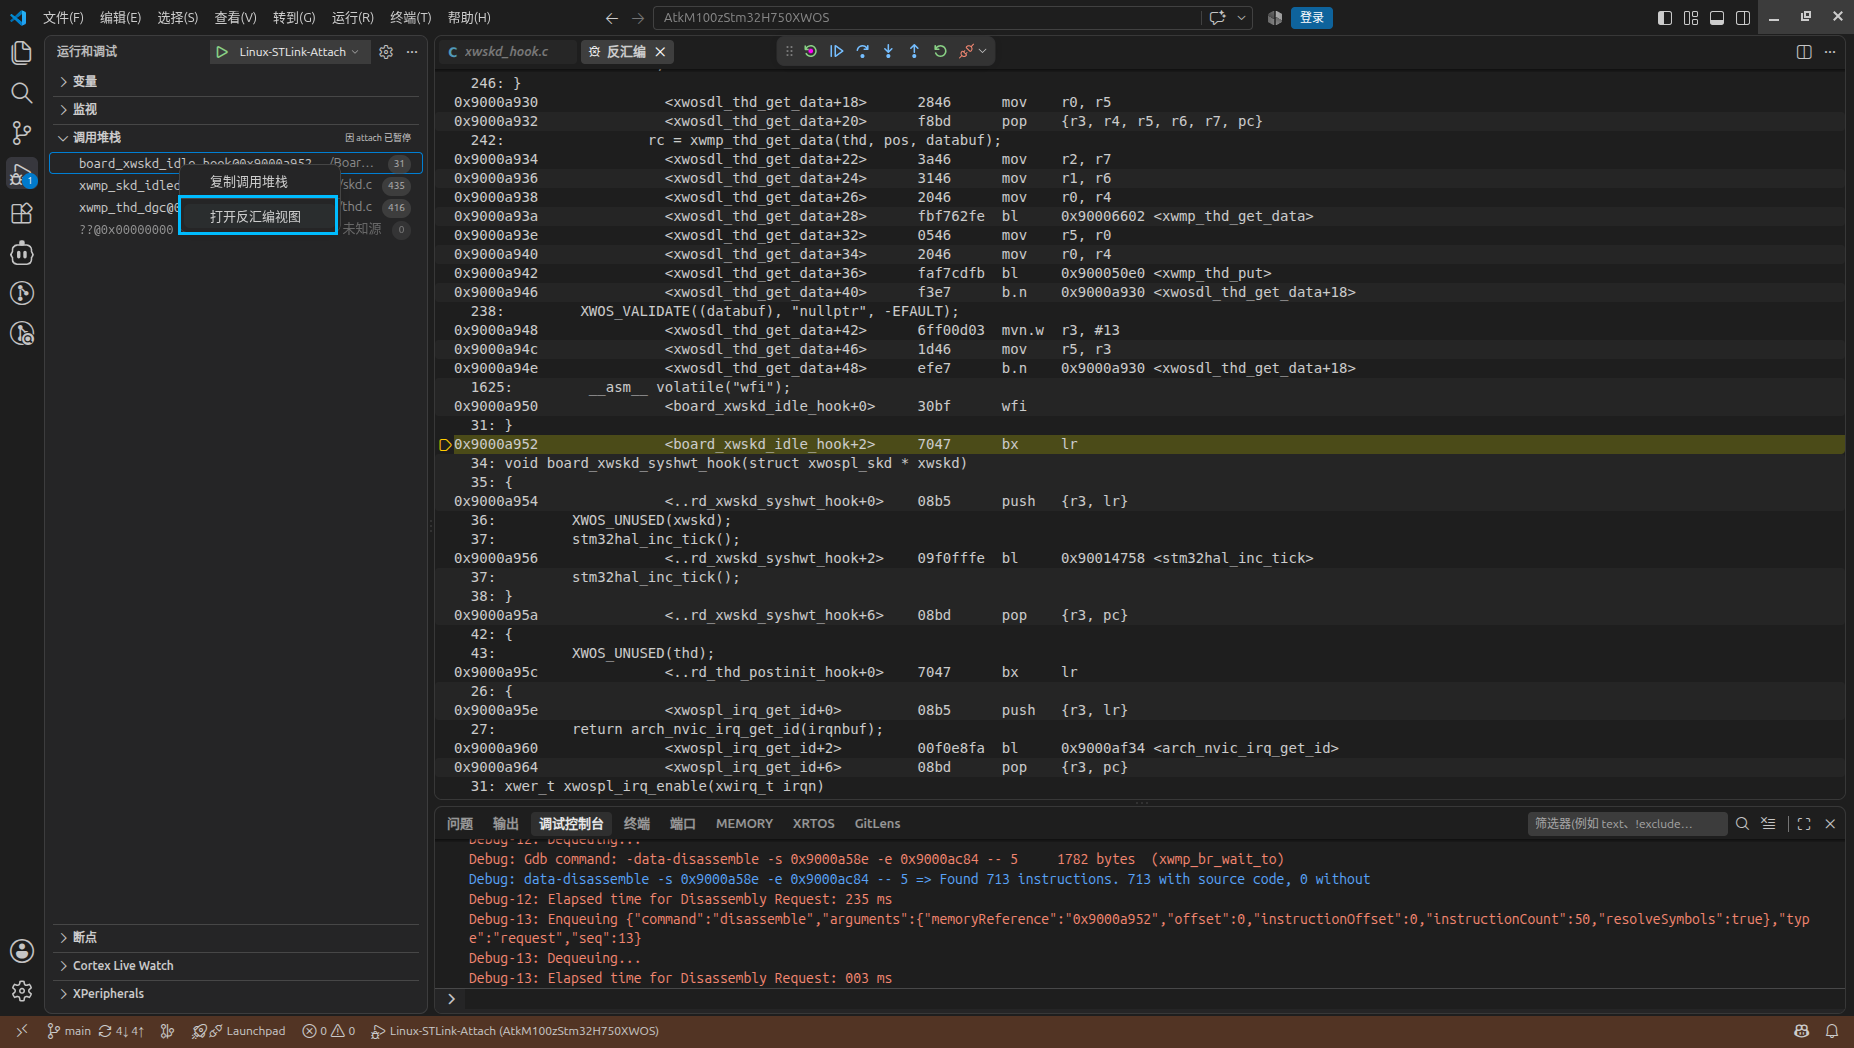Viewport: 1854px width, 1048px height.
Task: Disconnect the debugger plug icon
Action: click(966, 51)
